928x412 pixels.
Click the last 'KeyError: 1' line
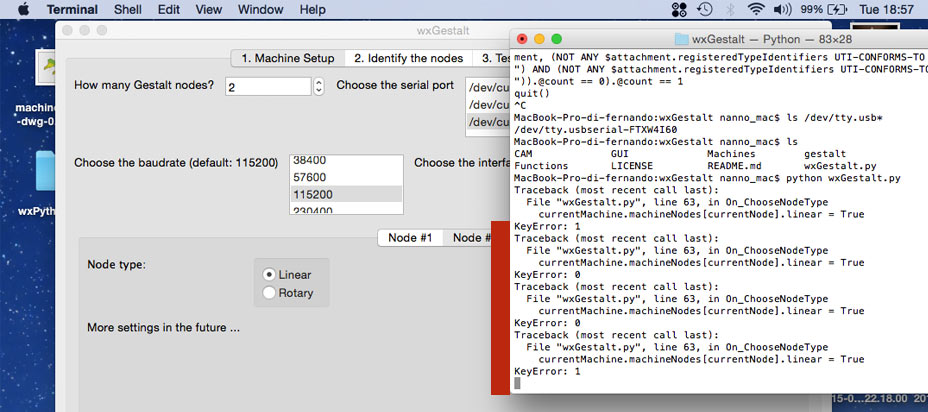[x=547, y=371]
